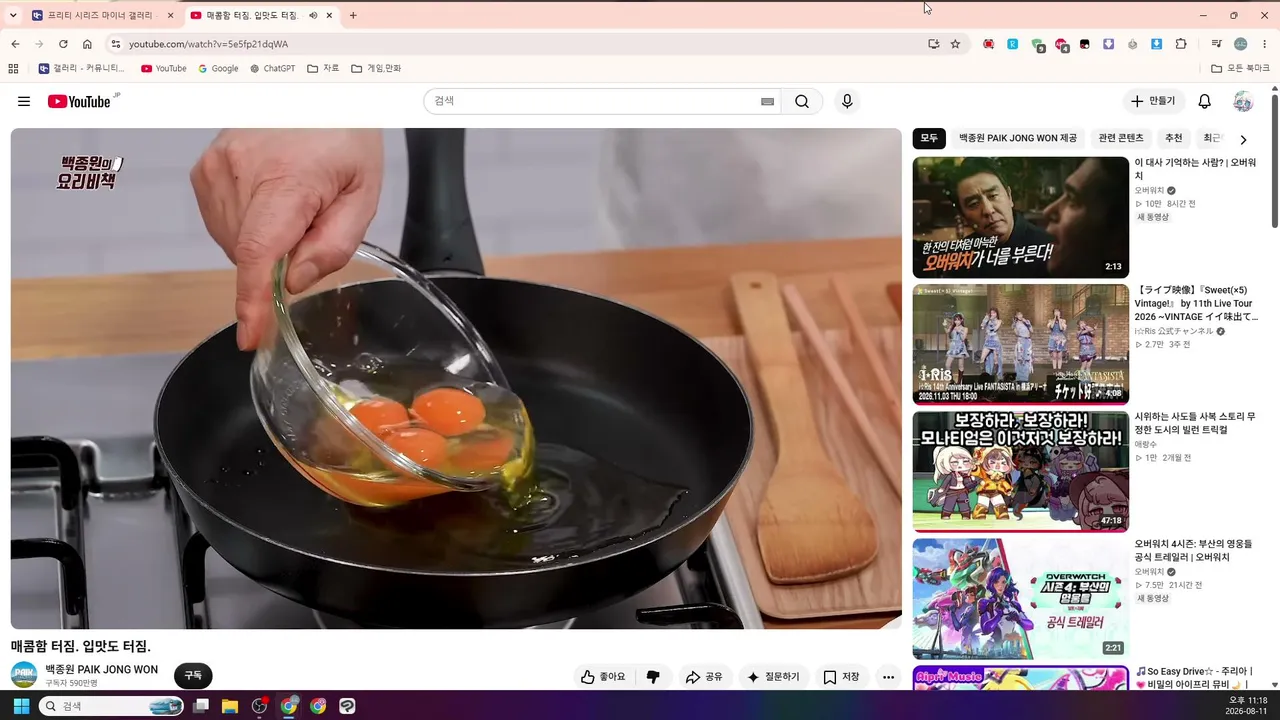
Task: Share the video with 공유
Action: 704,677
